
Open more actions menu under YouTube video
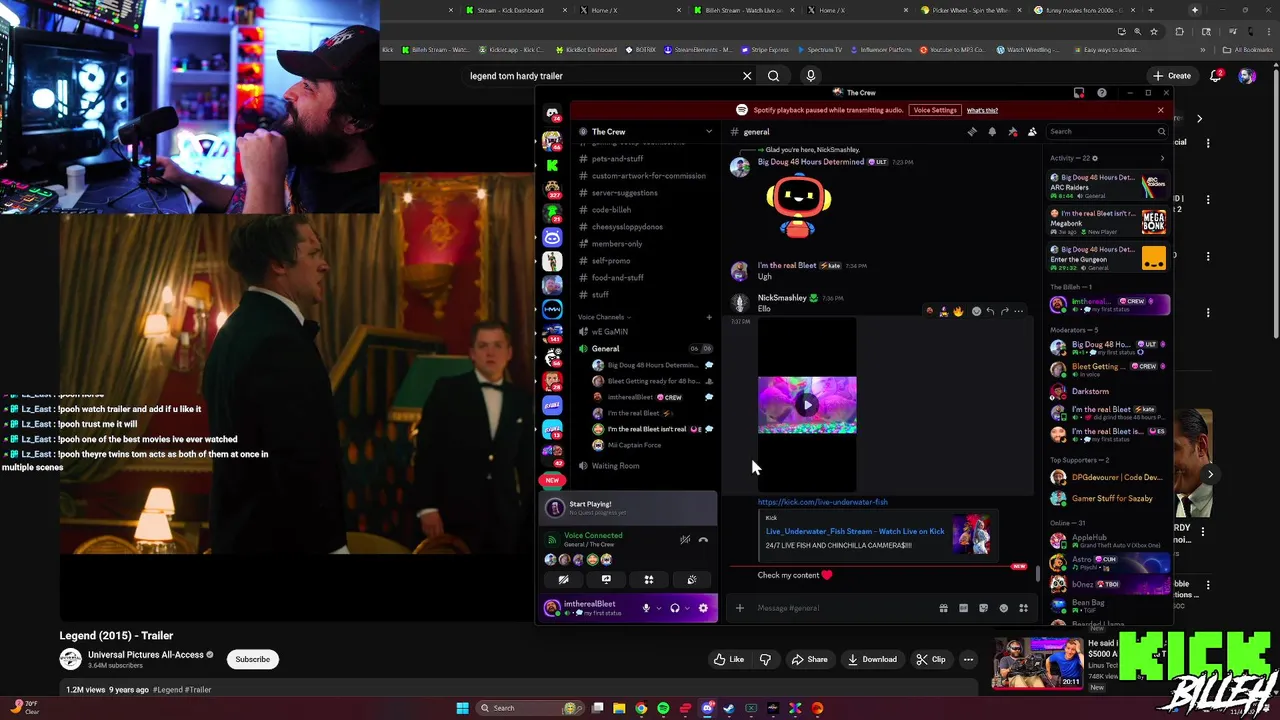[x=968, y=659]
